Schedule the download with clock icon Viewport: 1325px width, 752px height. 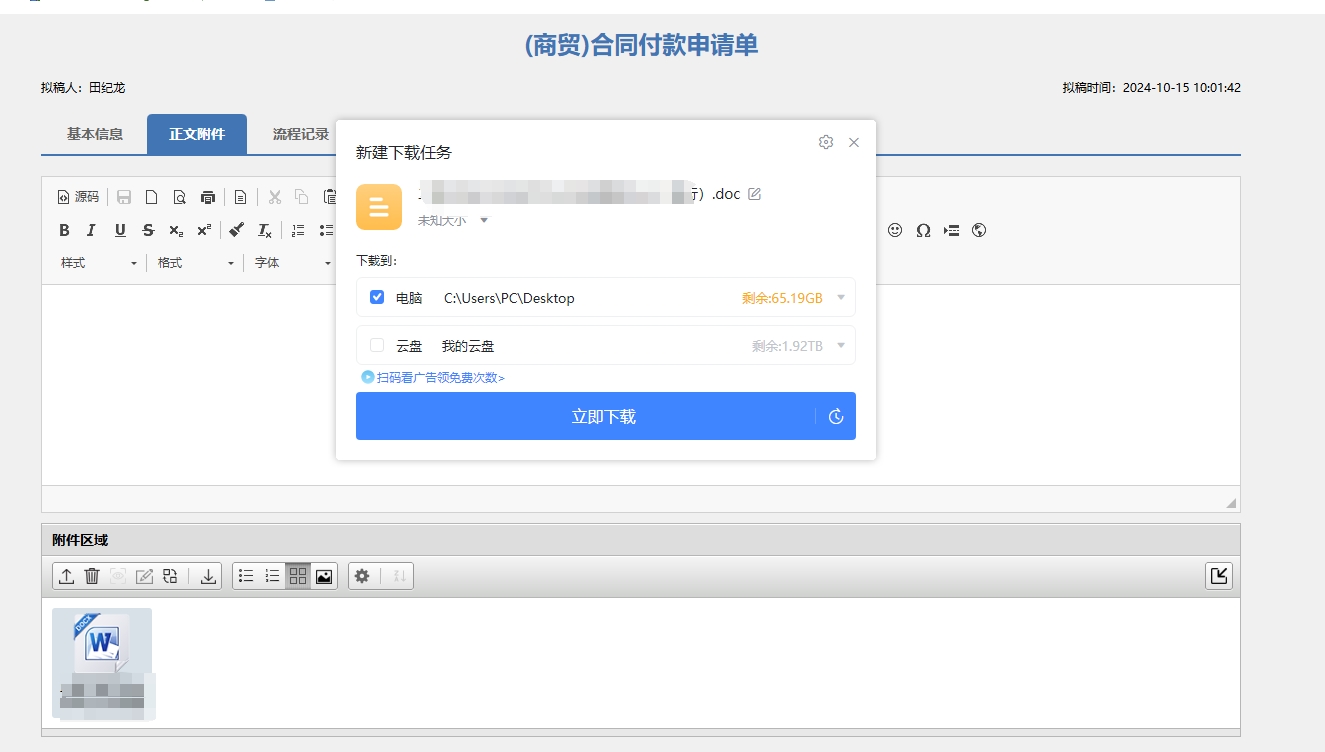coord(837,417)
